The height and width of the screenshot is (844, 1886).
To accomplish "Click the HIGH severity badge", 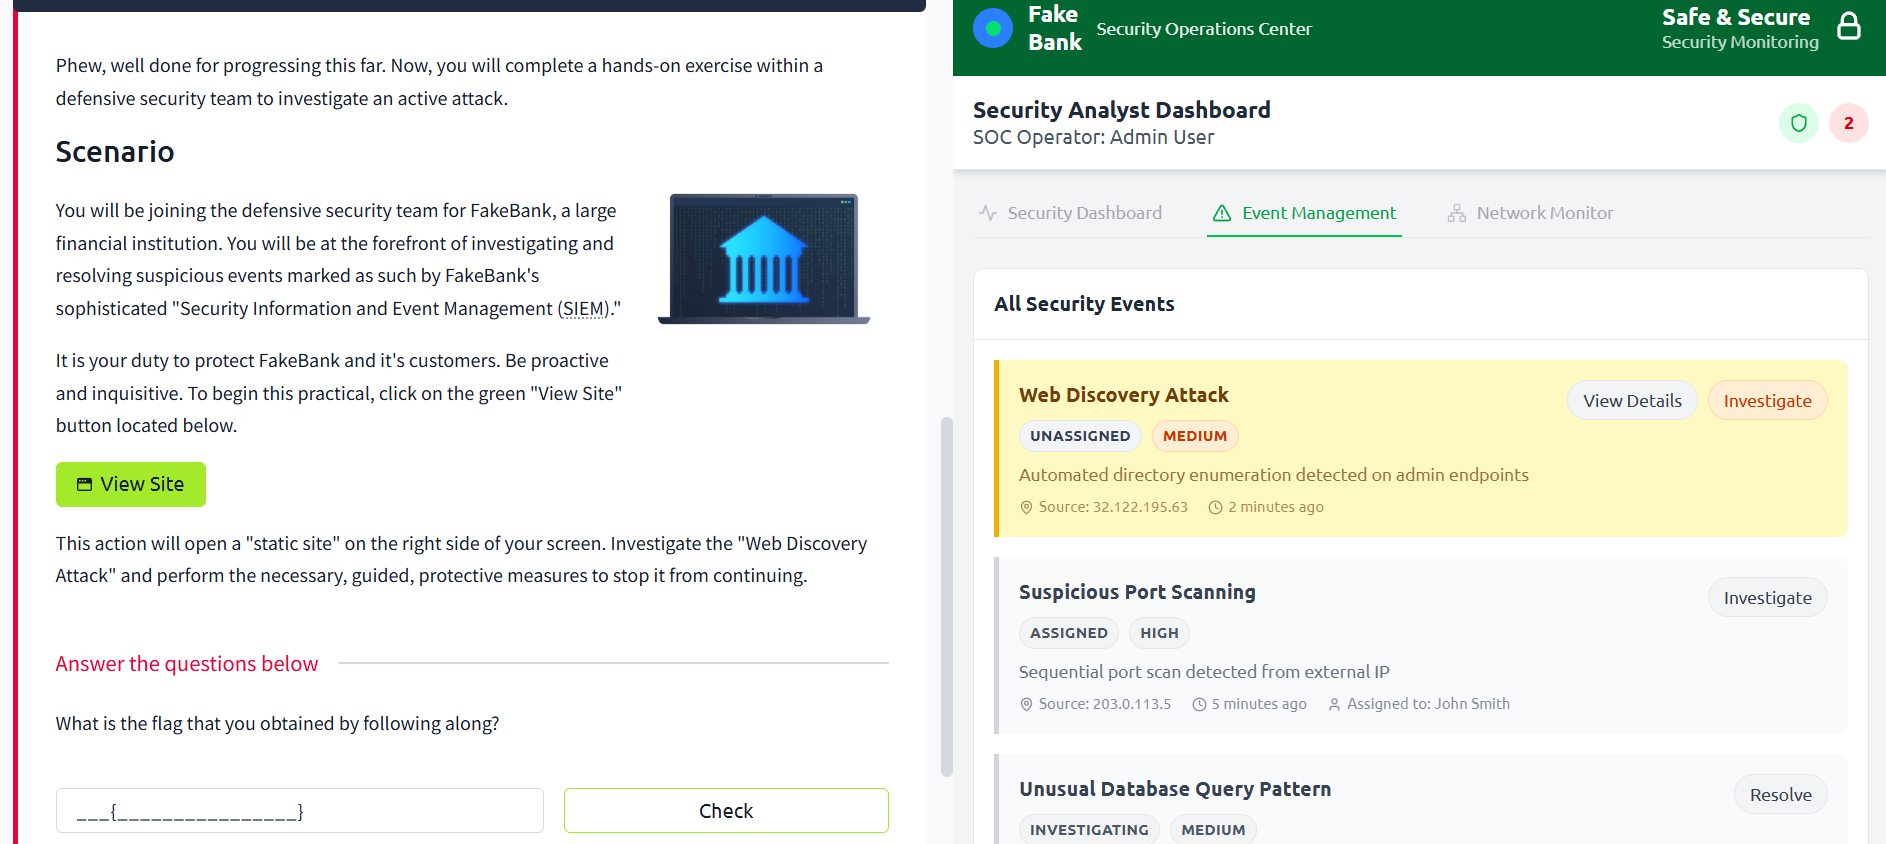I will 1159,633.
